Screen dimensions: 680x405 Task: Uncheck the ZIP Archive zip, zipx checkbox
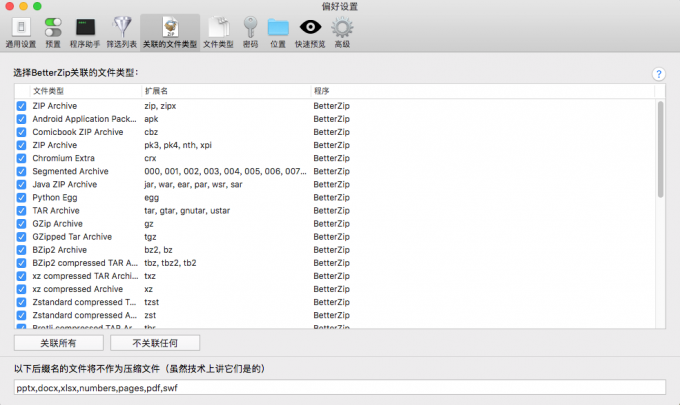point(21,106)
